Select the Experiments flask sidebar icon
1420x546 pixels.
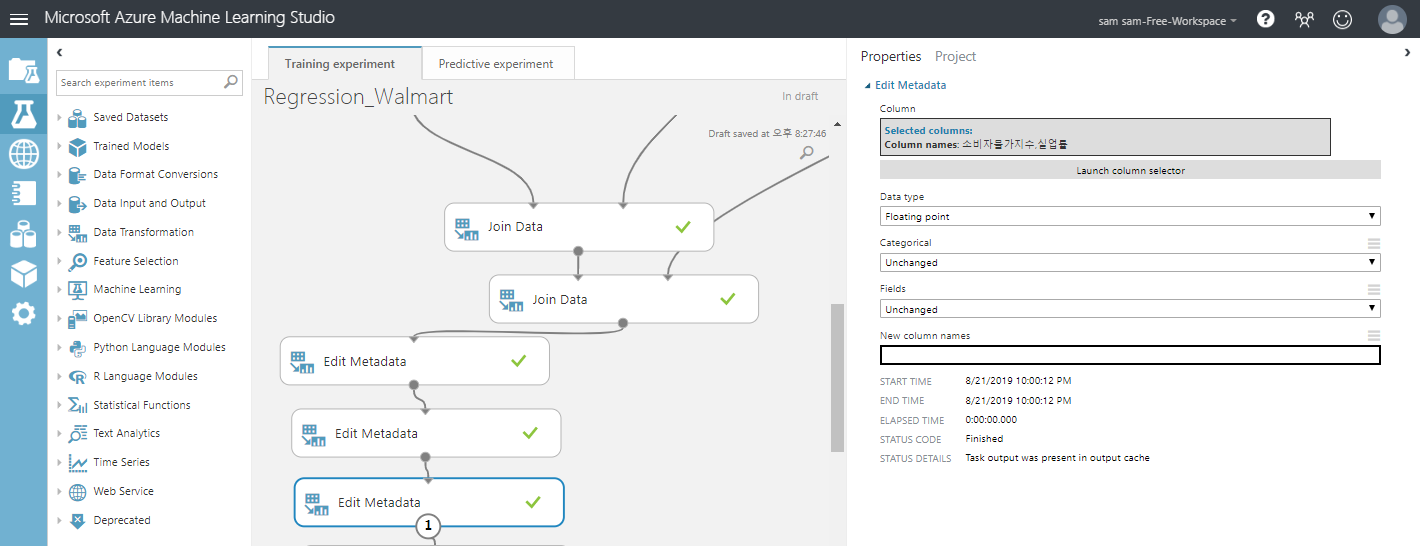[23, 113]
